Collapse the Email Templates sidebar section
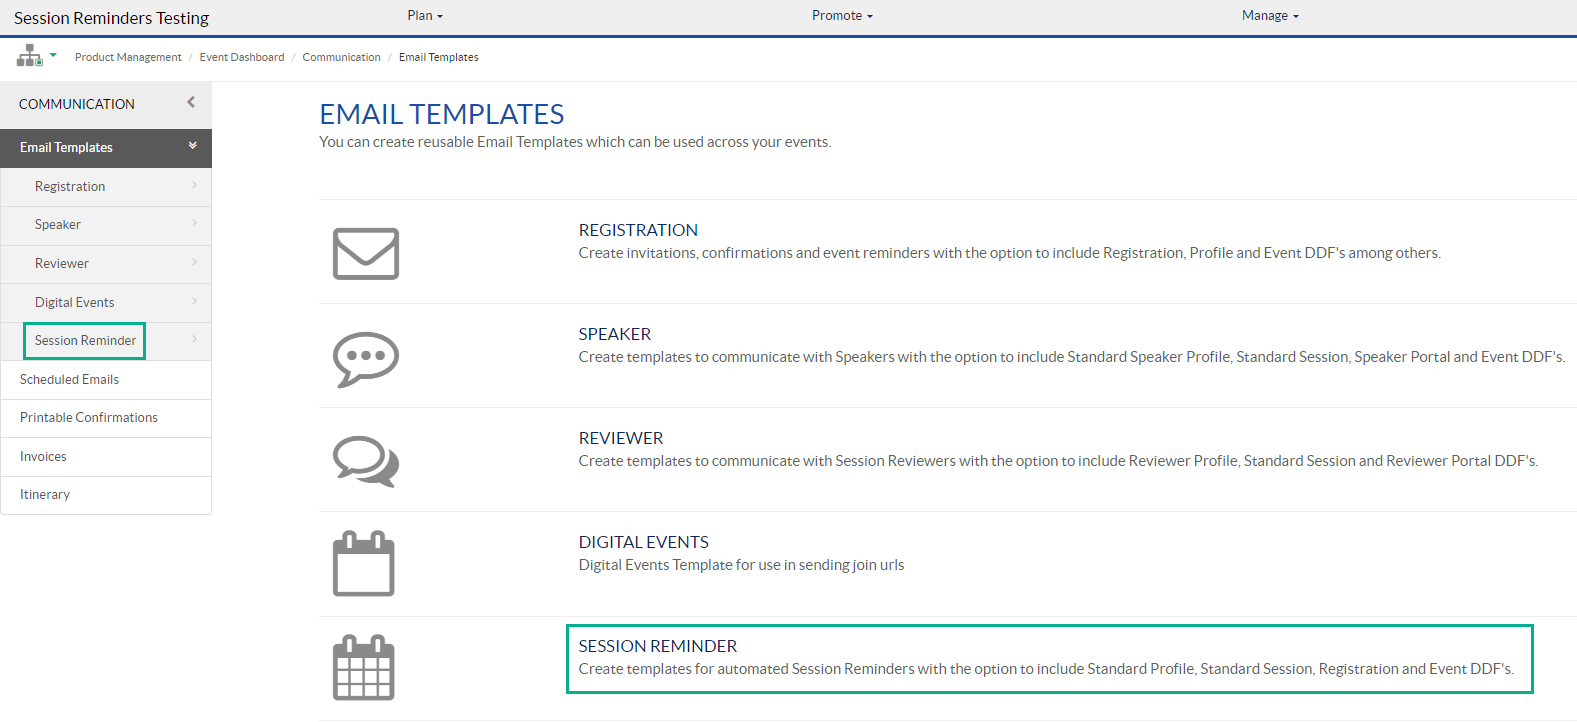This screenshot has height=722, width=1577. [193, 146]
